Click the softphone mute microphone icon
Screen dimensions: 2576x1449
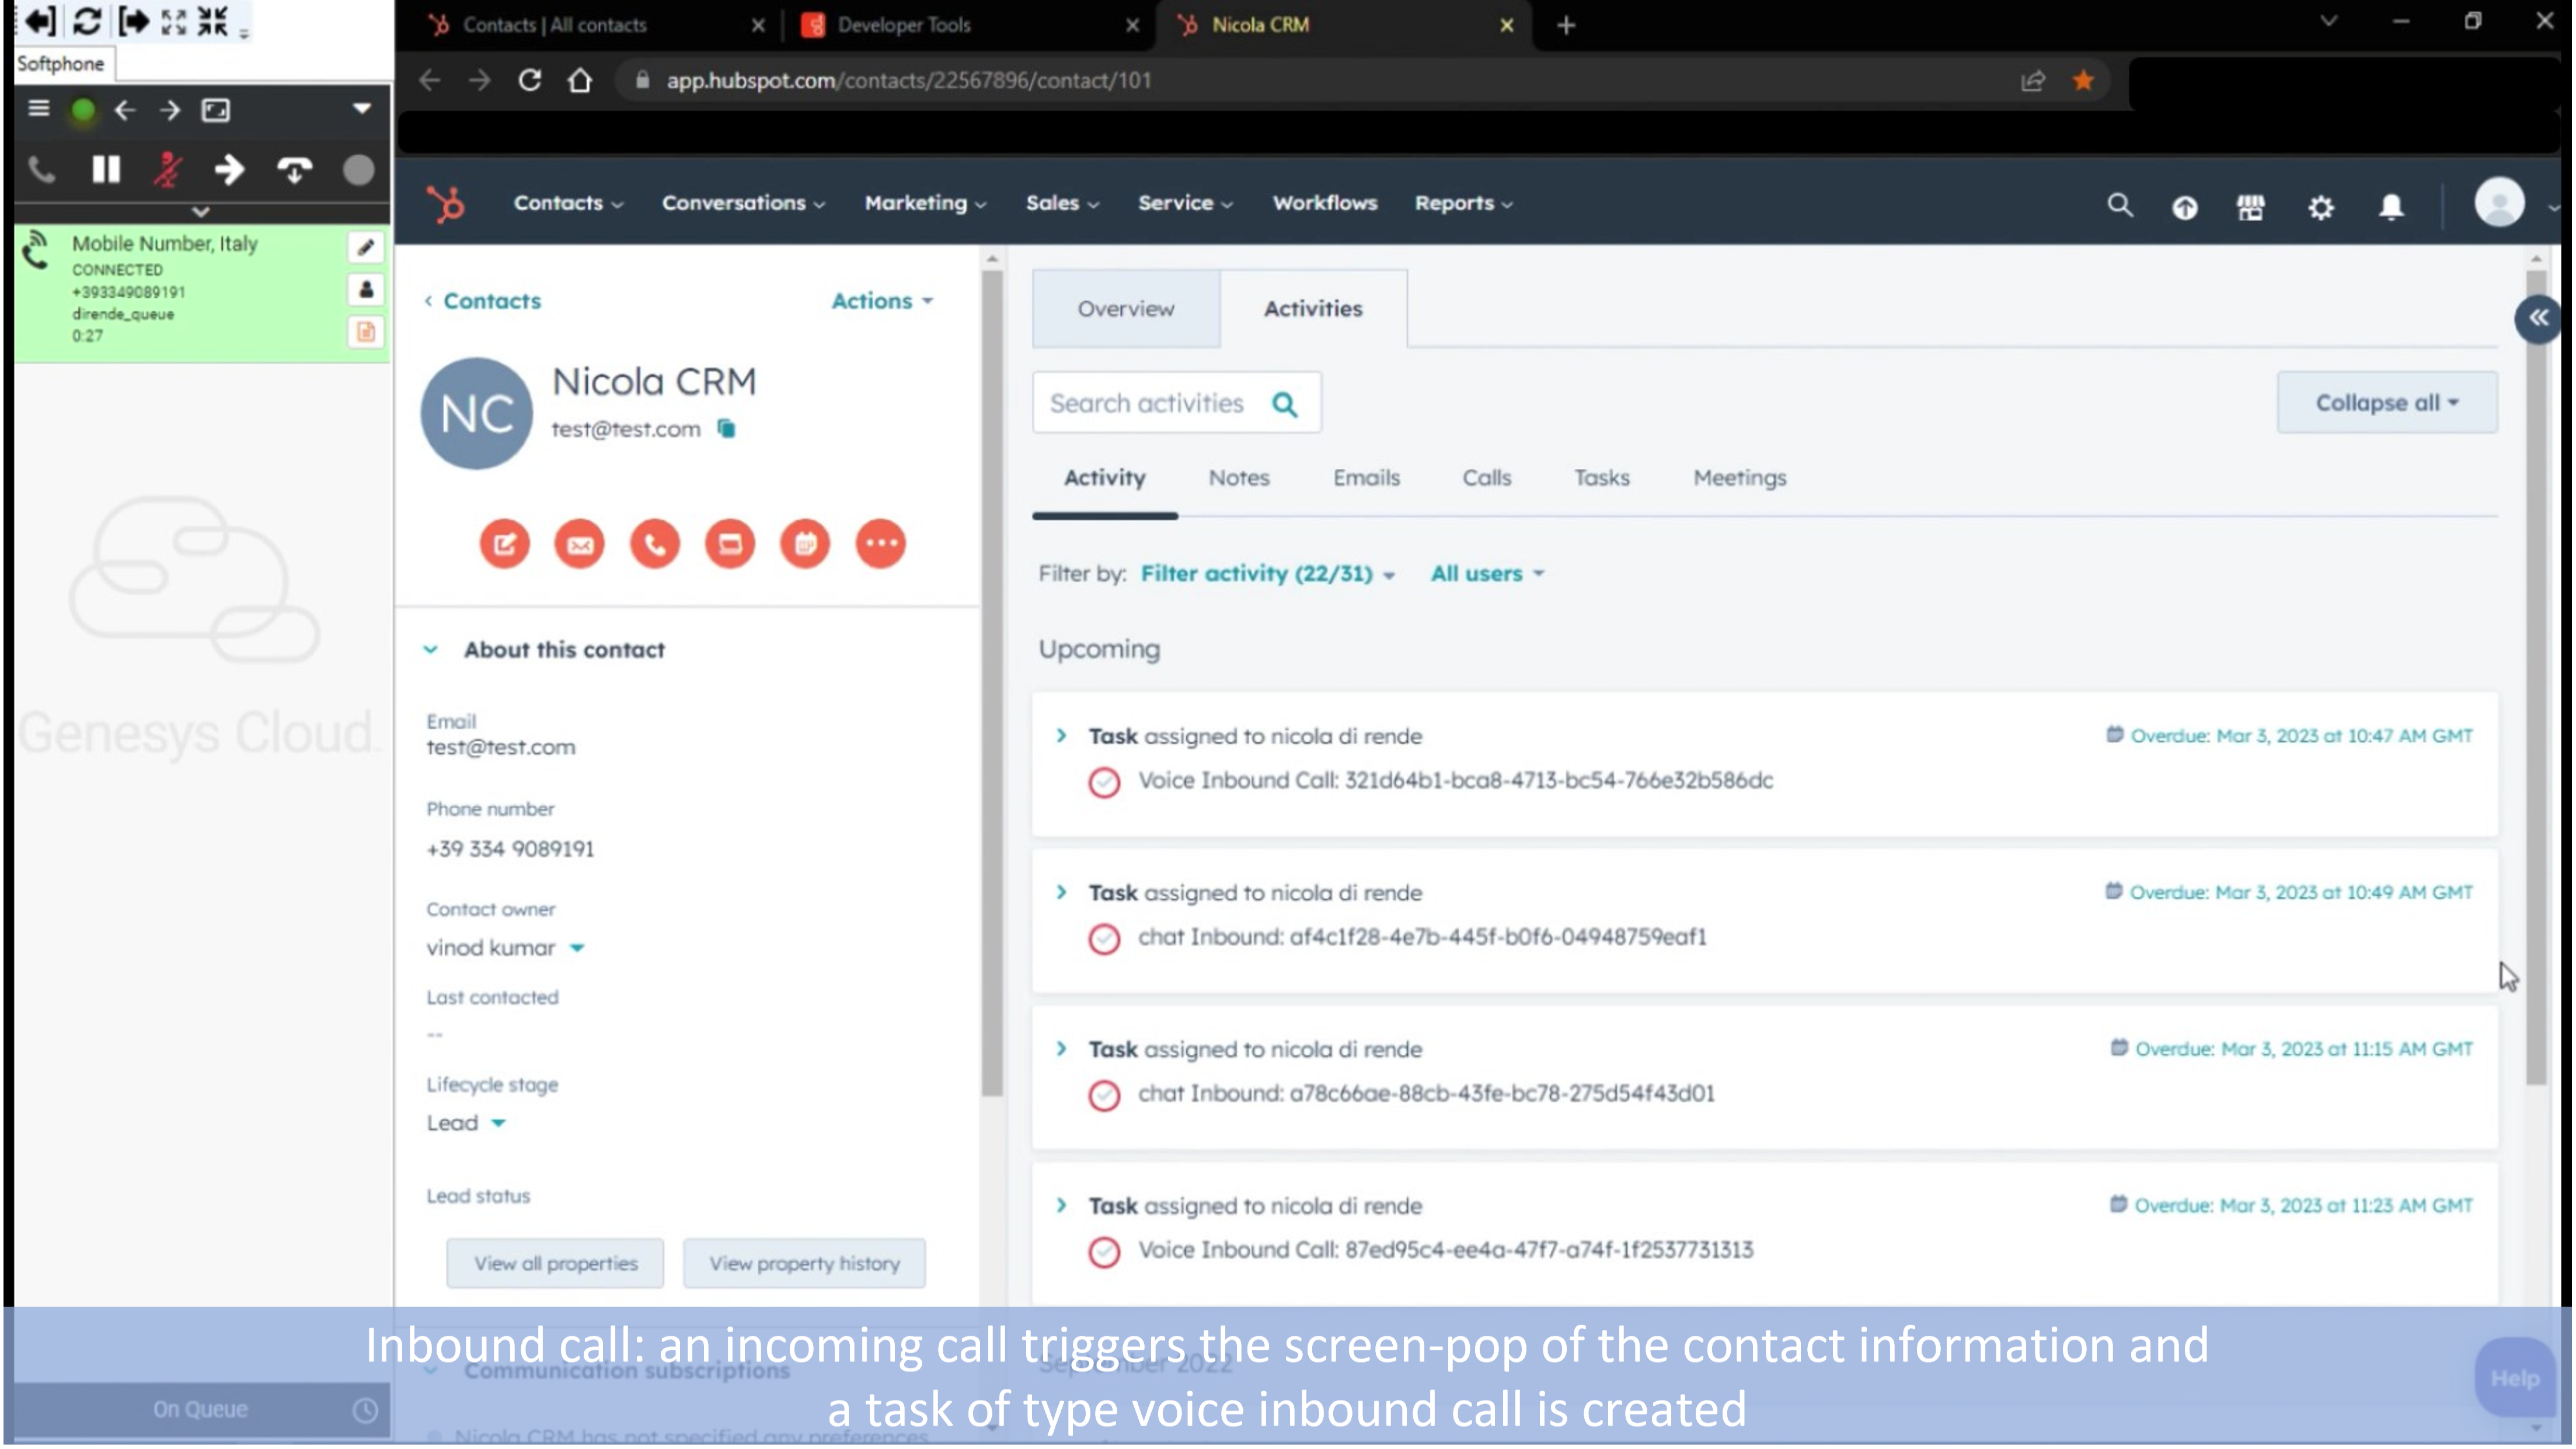[168, 170]
